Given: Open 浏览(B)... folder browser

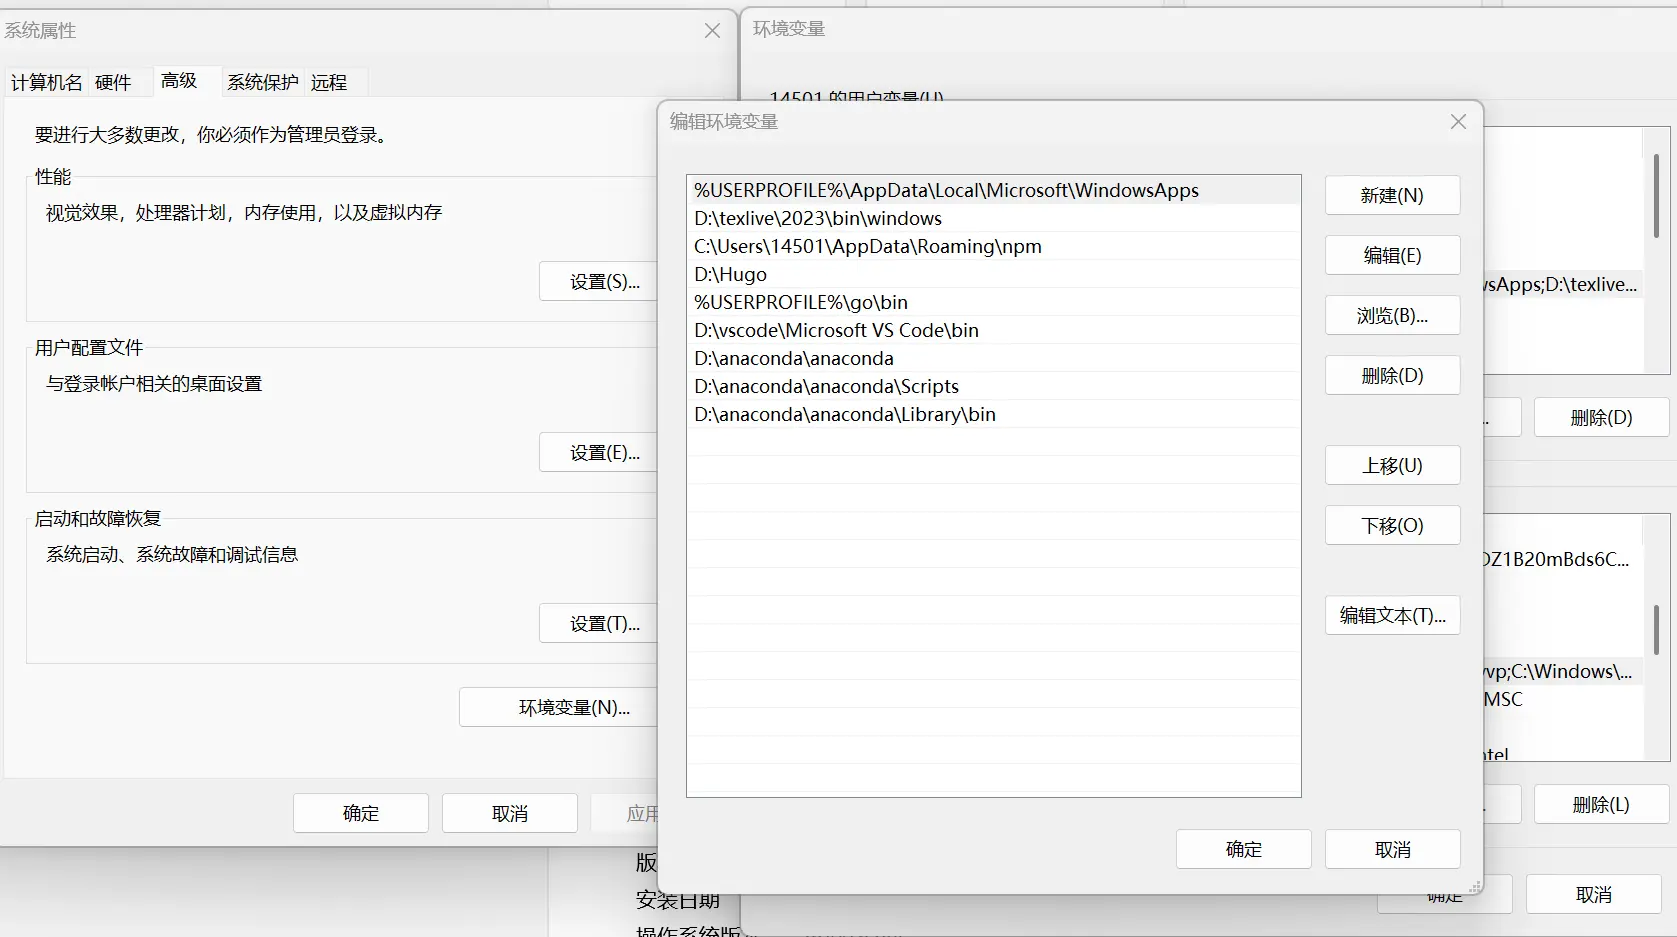Looking at the screenshot, I should (1392, 315).
